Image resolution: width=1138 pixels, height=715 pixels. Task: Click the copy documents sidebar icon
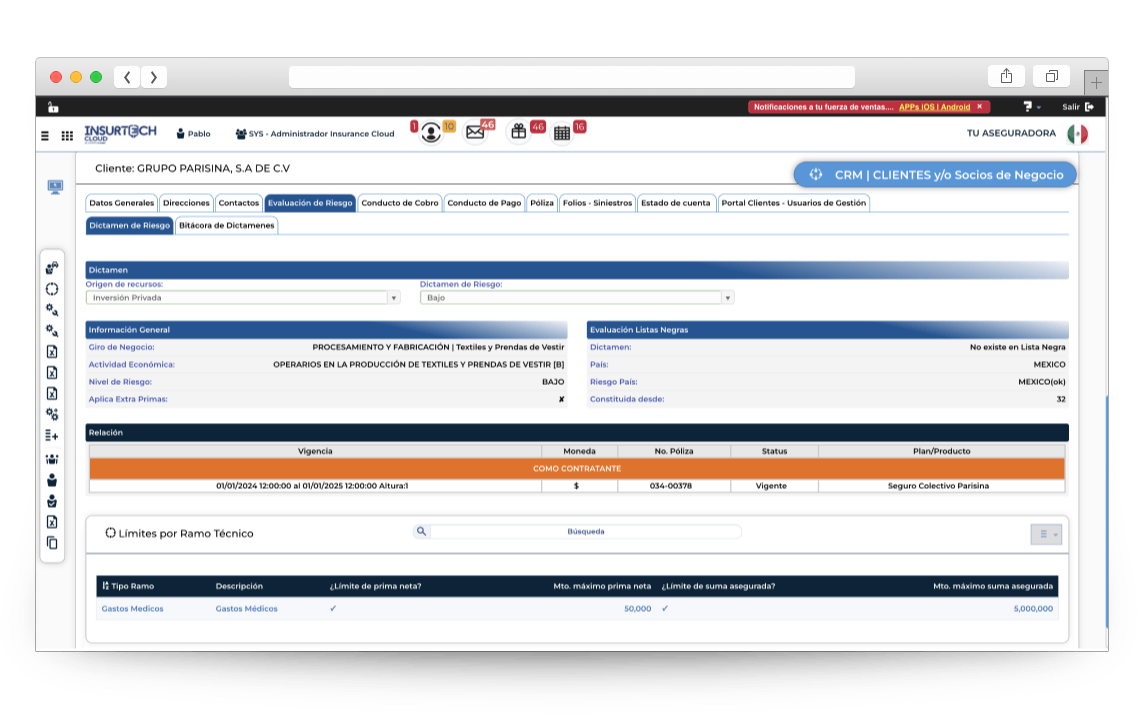52,543
